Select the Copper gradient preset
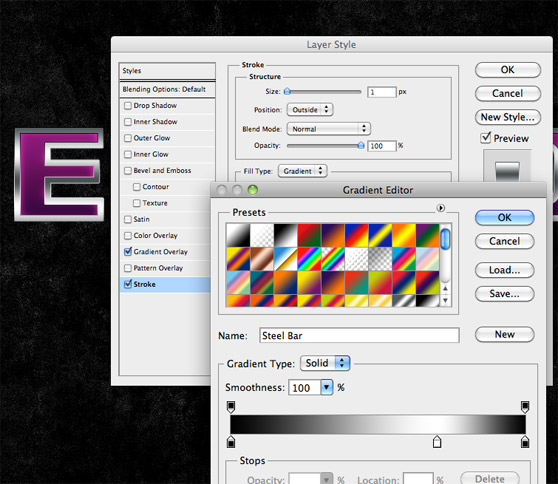 coord(262,259)
